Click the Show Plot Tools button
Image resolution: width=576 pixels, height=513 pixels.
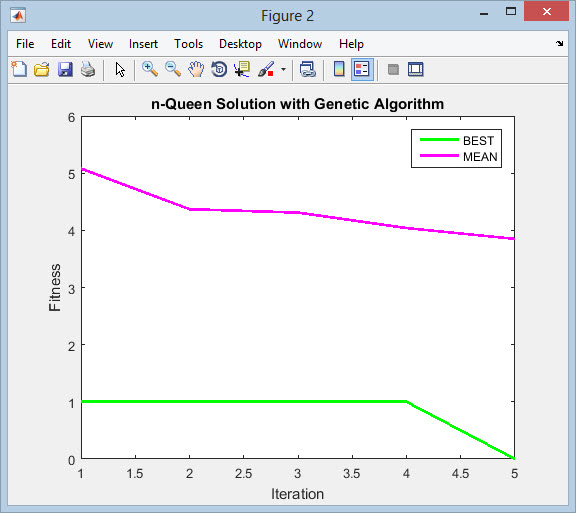(x=415, y=69)
